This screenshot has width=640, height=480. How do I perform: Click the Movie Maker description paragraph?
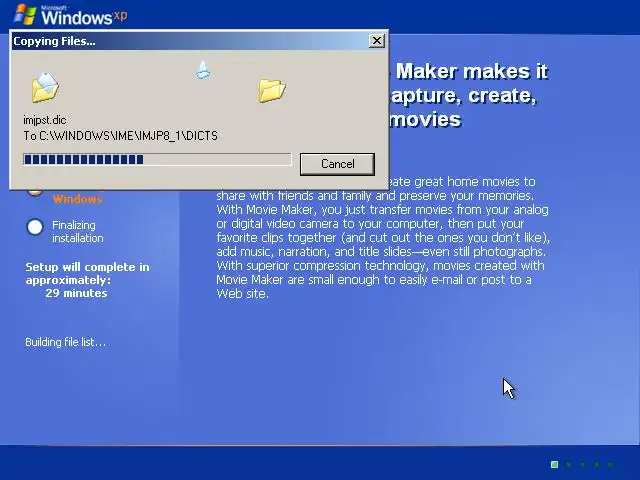click(x=383, y=238)
